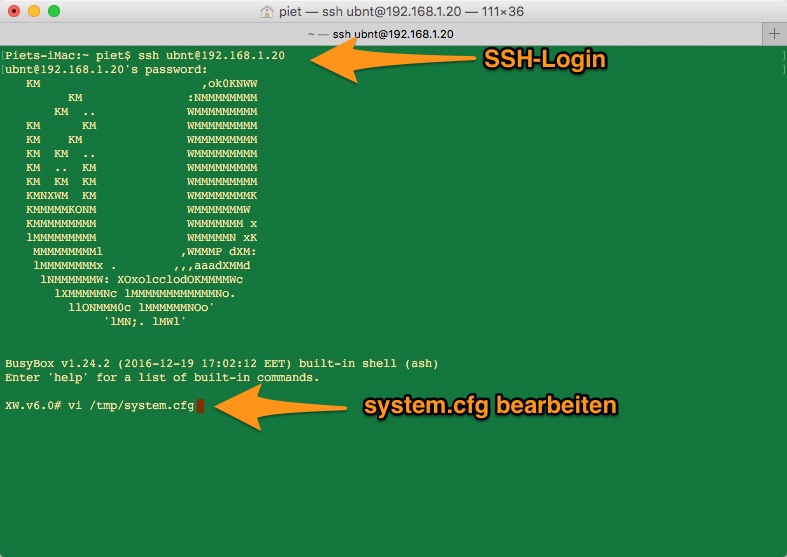Click the window title text 'piet — ssh ubnt@192.168.1.20'

click(370, 11)
